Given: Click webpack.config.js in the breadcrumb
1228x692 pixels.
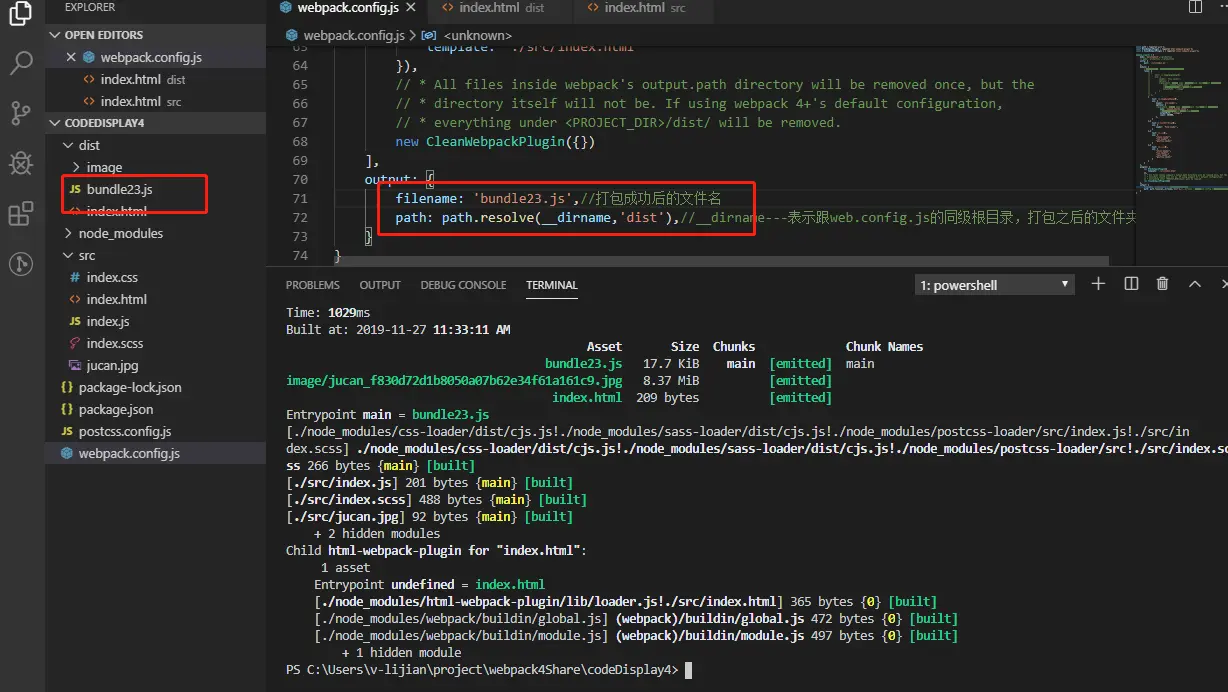Looking at the screenshot, I should pyautogui.click(x=353, y=35).
